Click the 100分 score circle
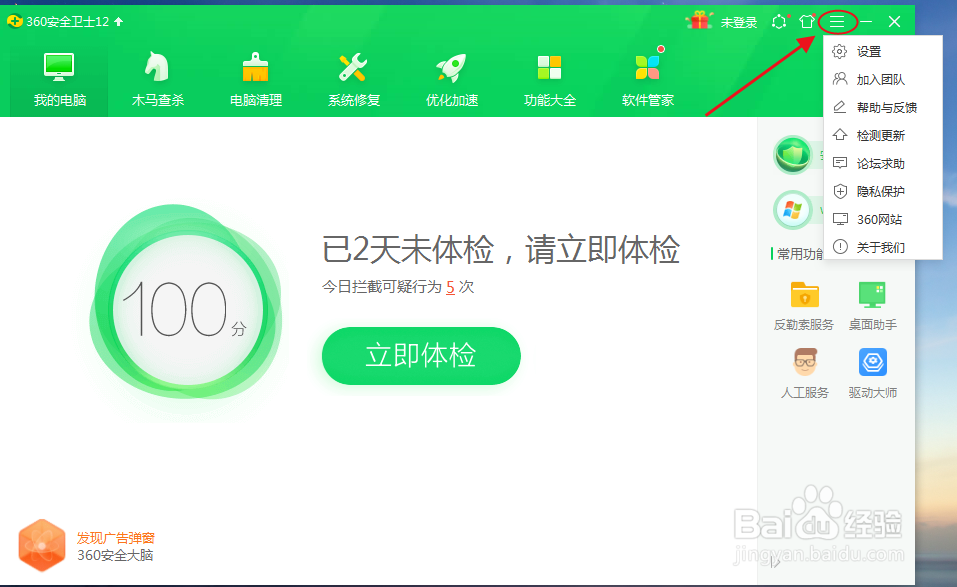This screenshot has height=587, width=957. click(x=187, y=308)
